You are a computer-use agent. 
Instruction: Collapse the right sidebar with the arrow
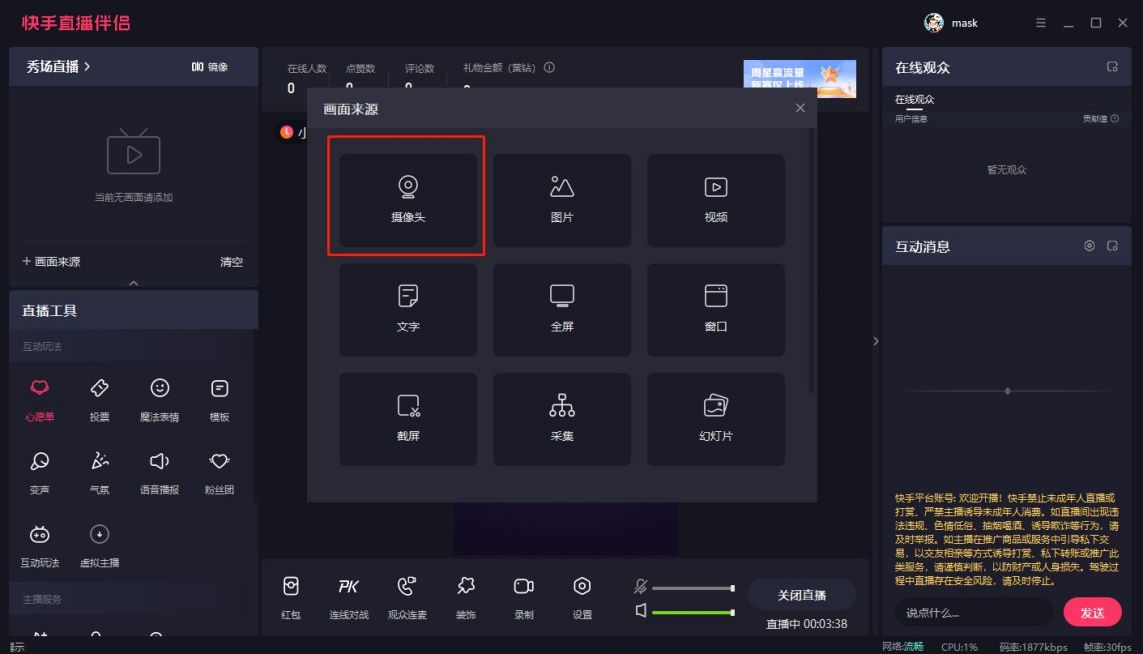(x=875, y=341)
